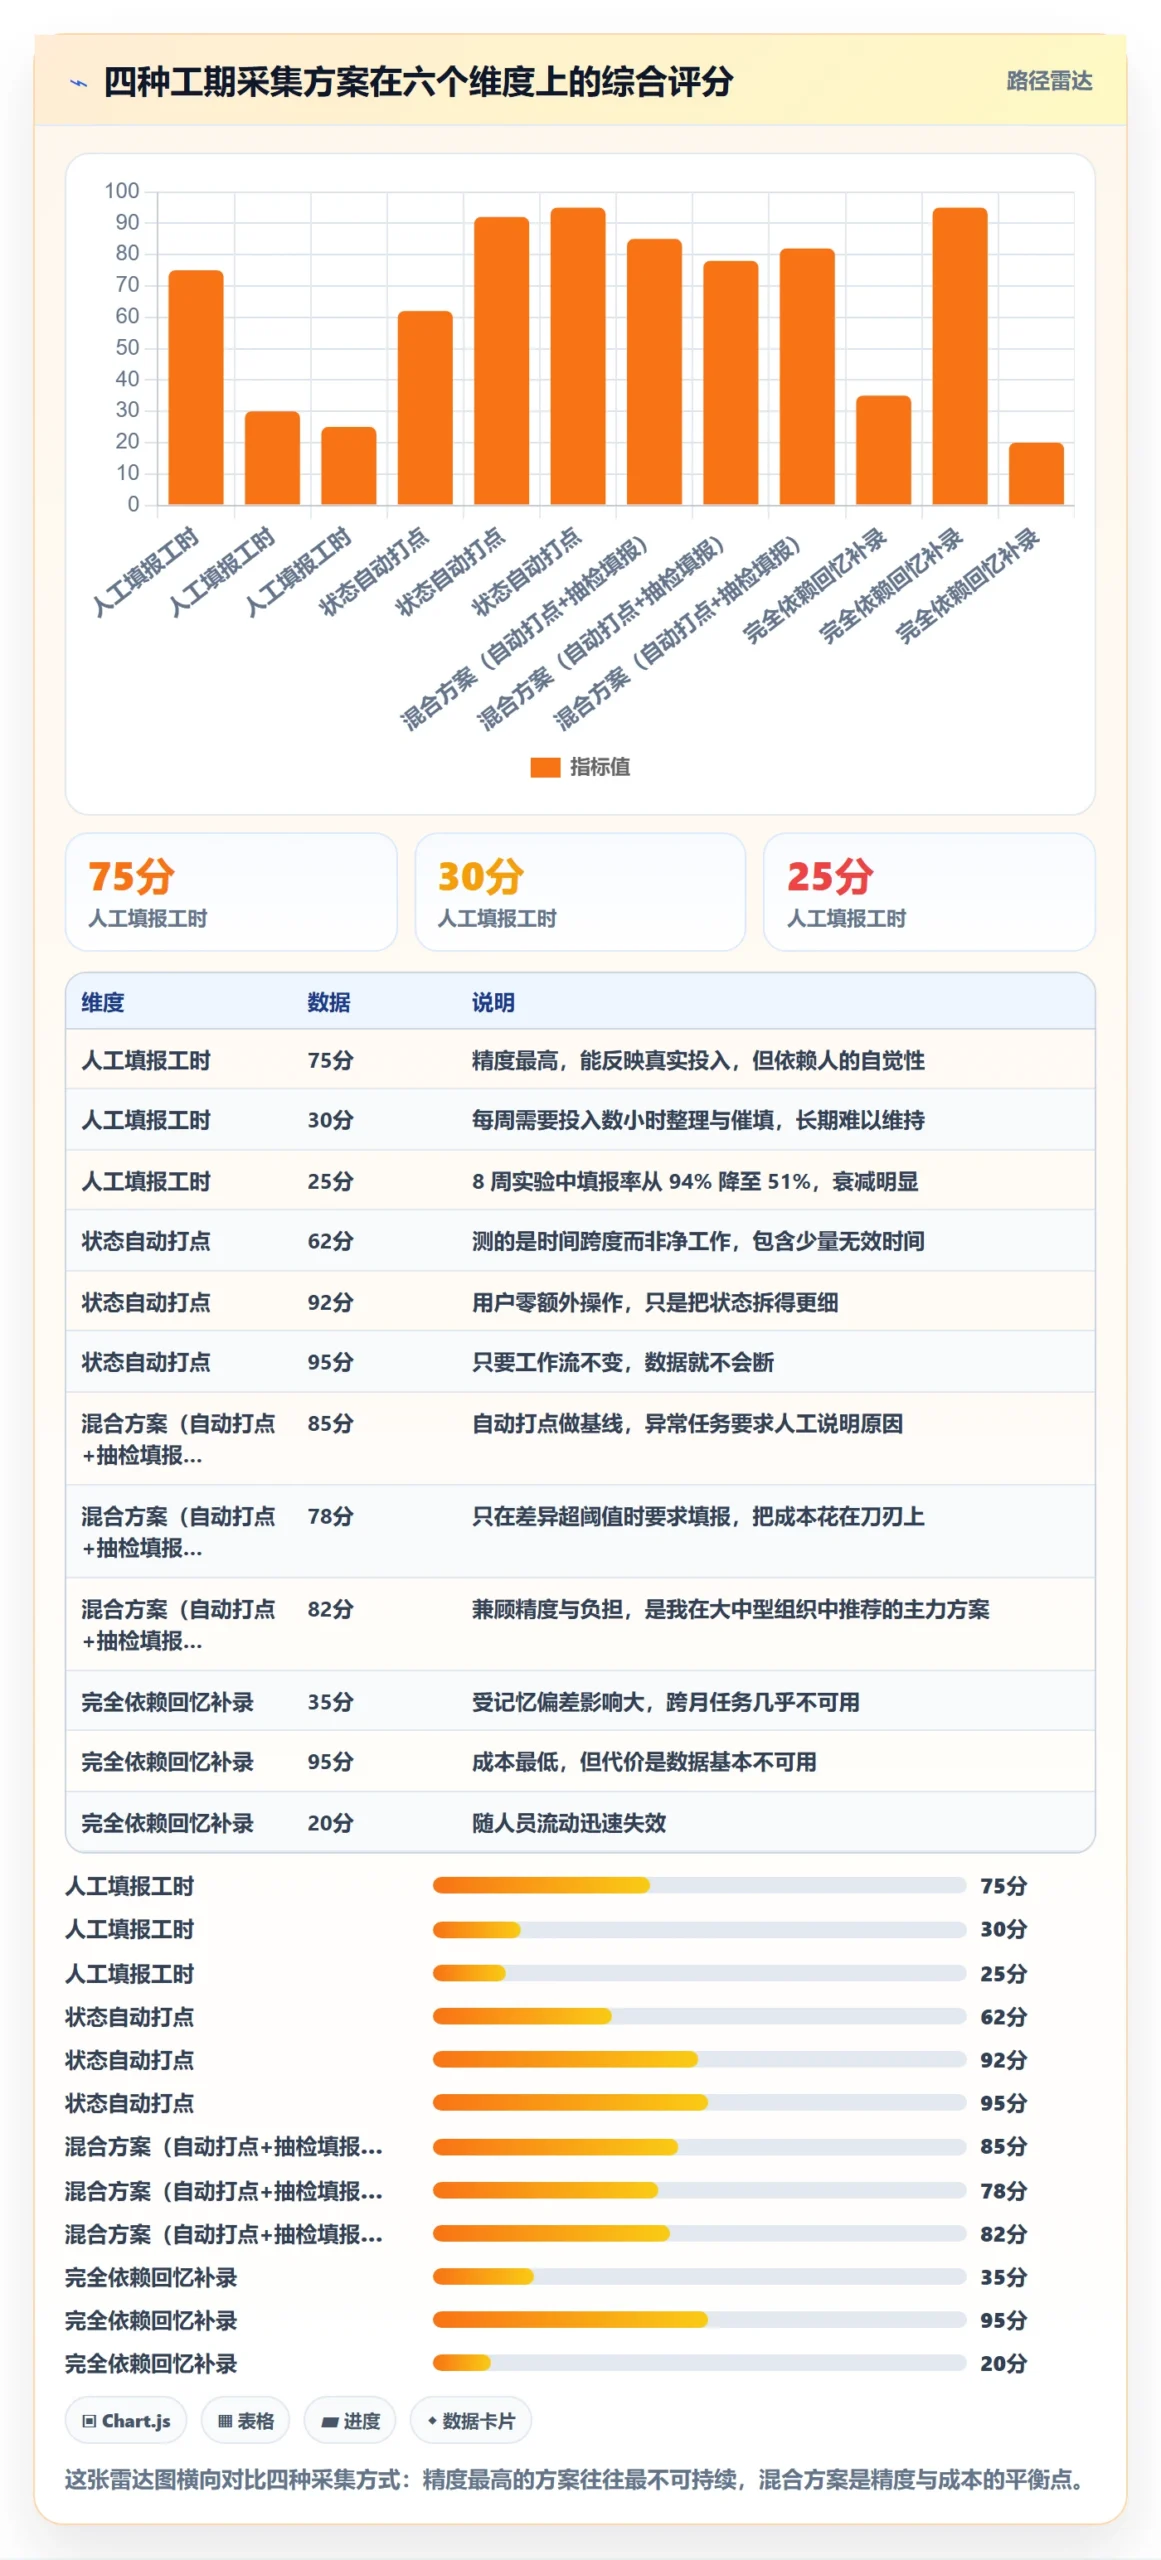1161x2560 pixels.
Task: Select table text 只在差异超阈值时要求填报
Action: point(601,1516)
